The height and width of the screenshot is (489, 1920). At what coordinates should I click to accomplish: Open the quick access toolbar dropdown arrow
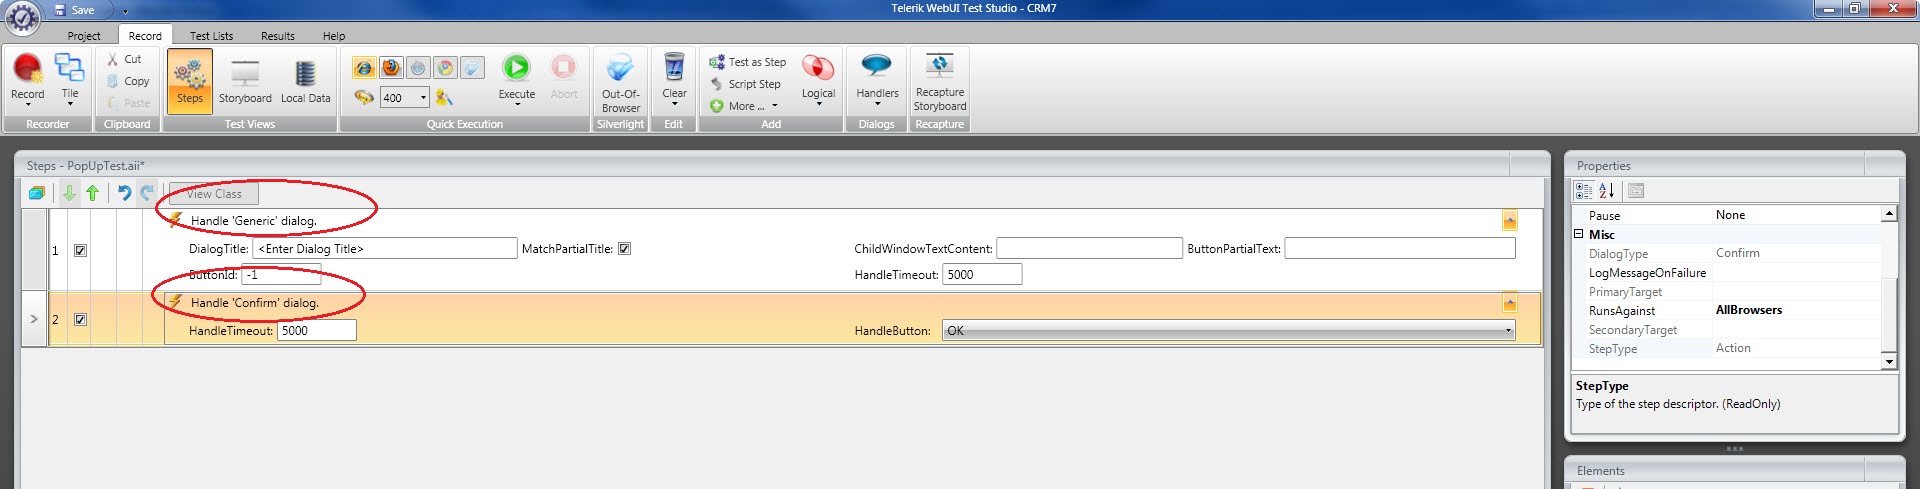click(125, 11)
